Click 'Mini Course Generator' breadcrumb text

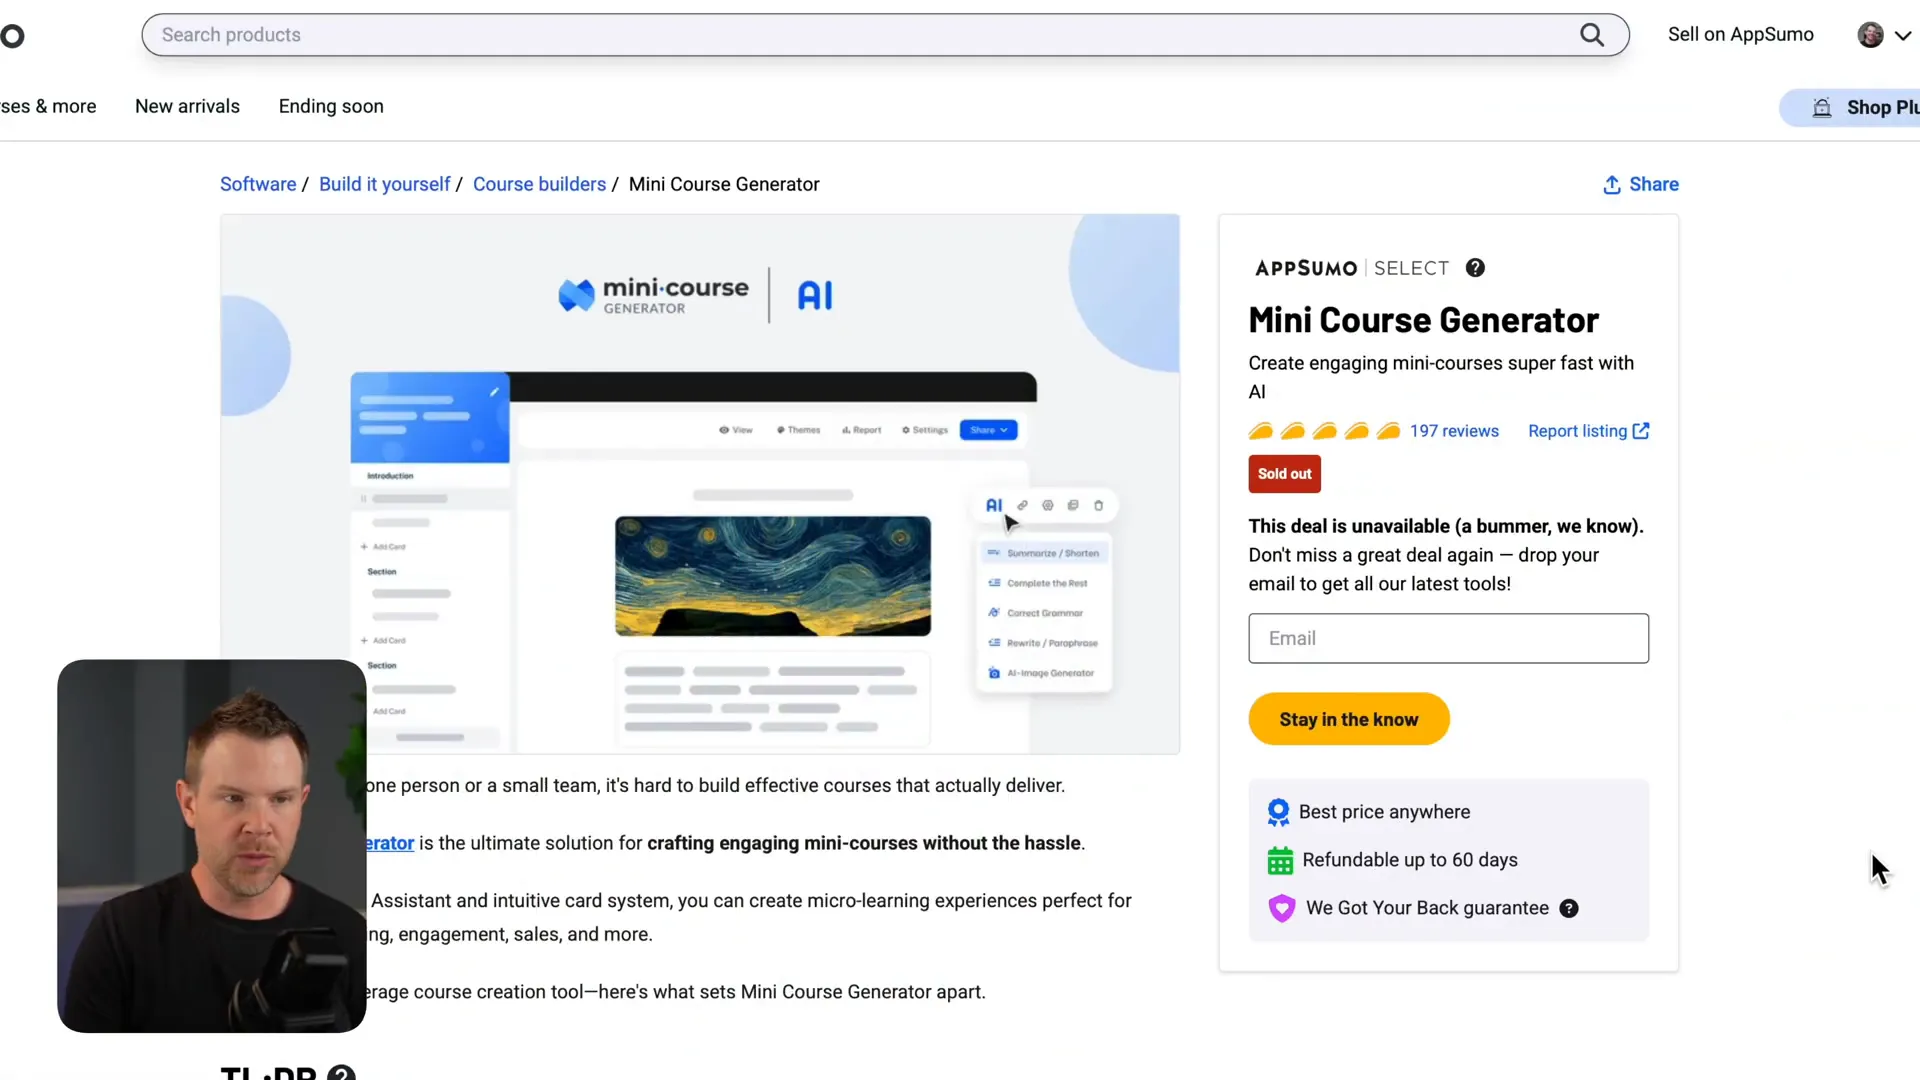click(724, 185)
